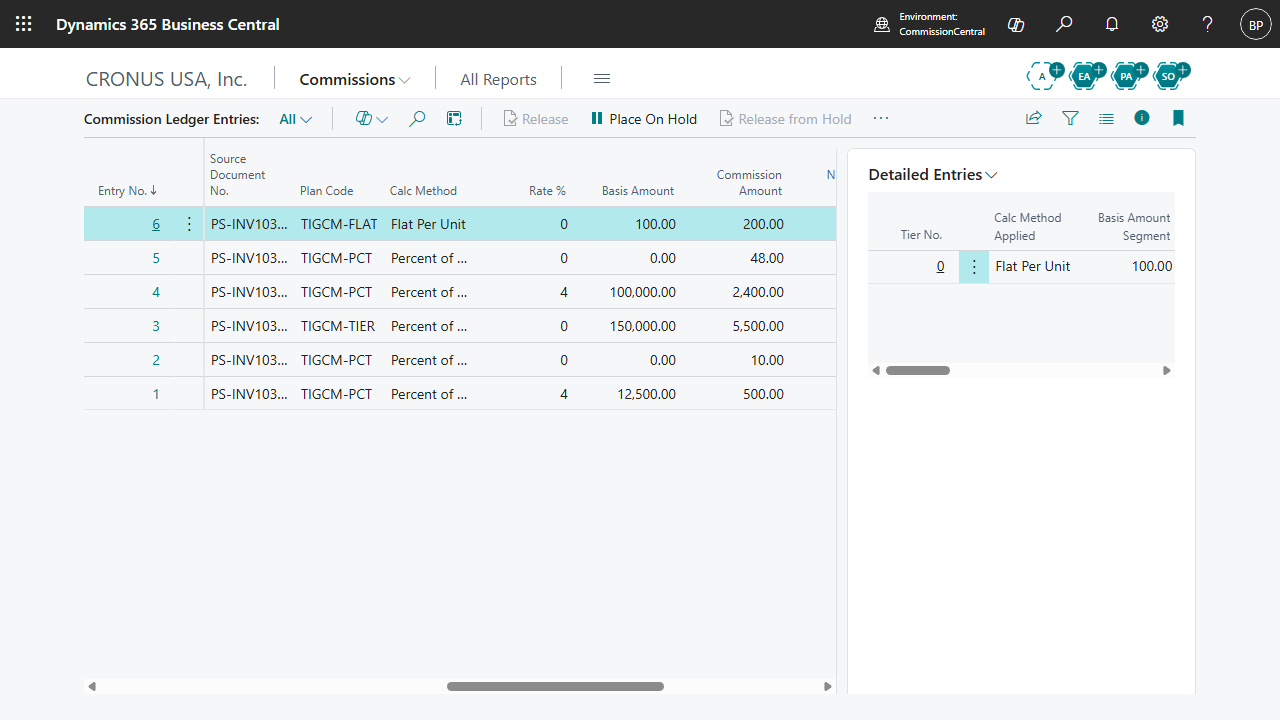Search the Commission Ledger Entries list
This screenshot has height=720, width=1280.
(418, 119)
